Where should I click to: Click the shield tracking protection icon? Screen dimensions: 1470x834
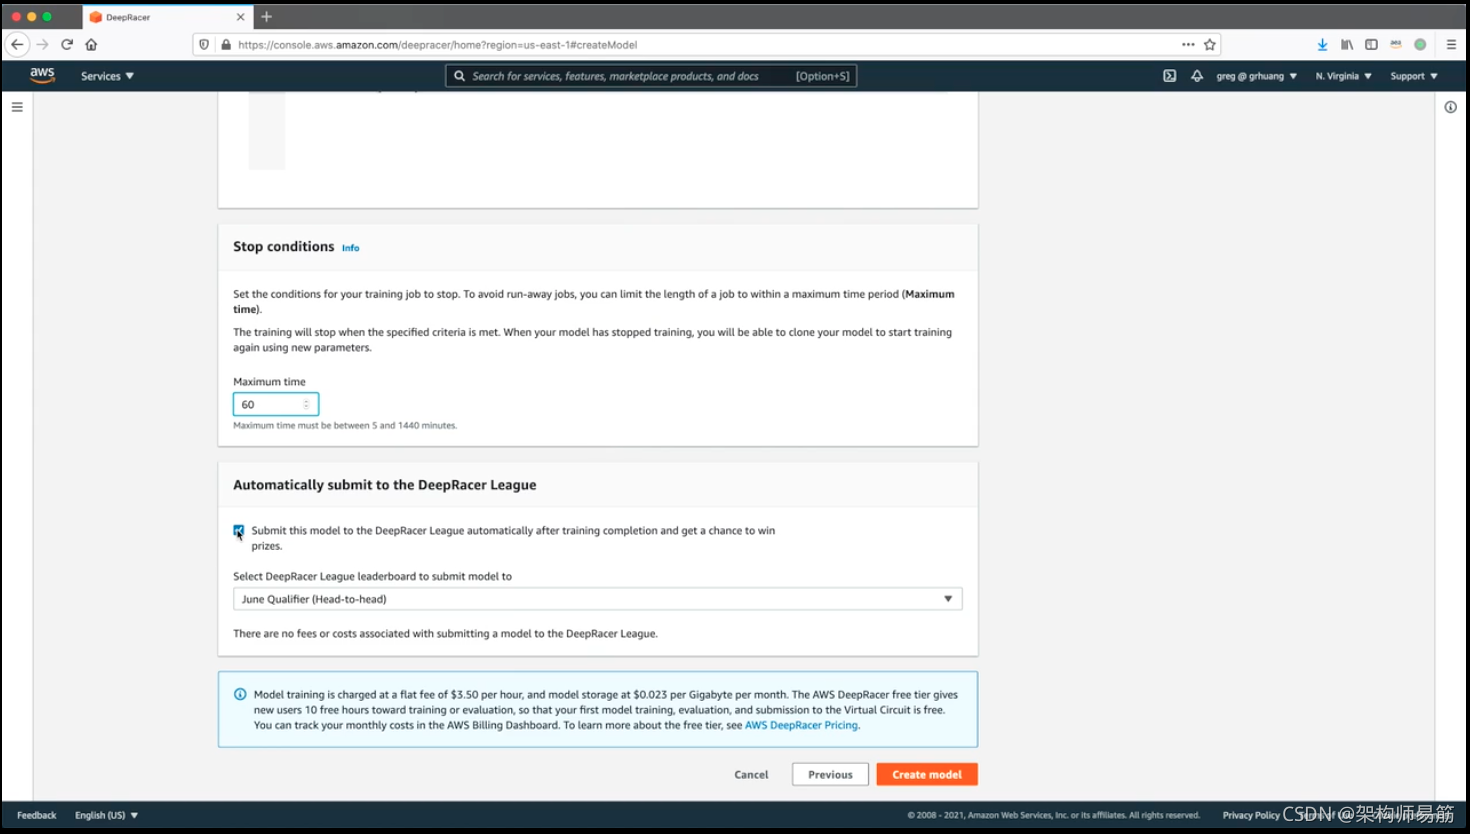coord(204,44)
